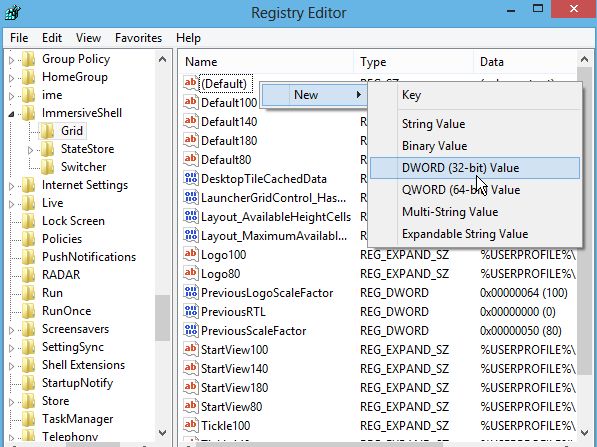597x447 pixels.
Task: Click the Default140 string value icon
Action: point(190,121)
